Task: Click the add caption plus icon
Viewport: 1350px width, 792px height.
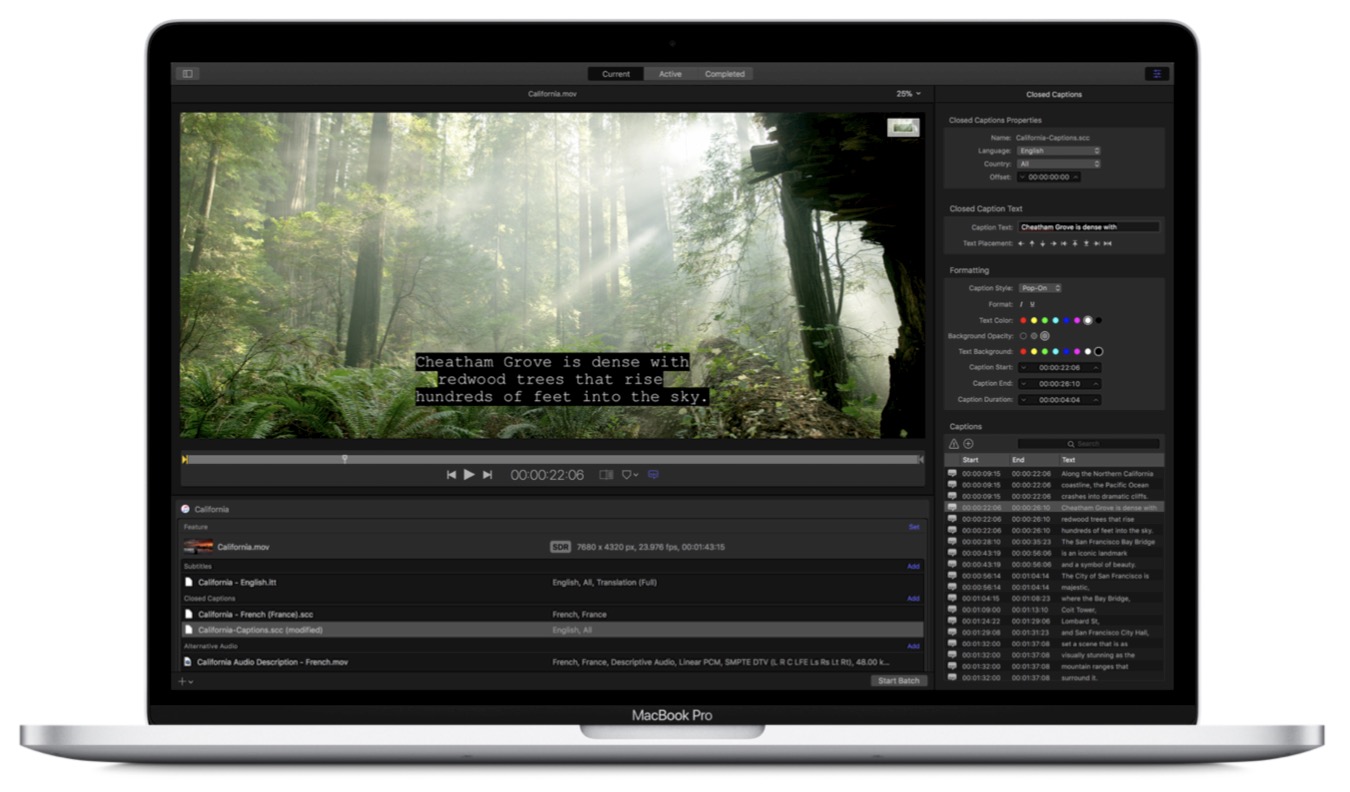Action: click(x=968, y=444)
